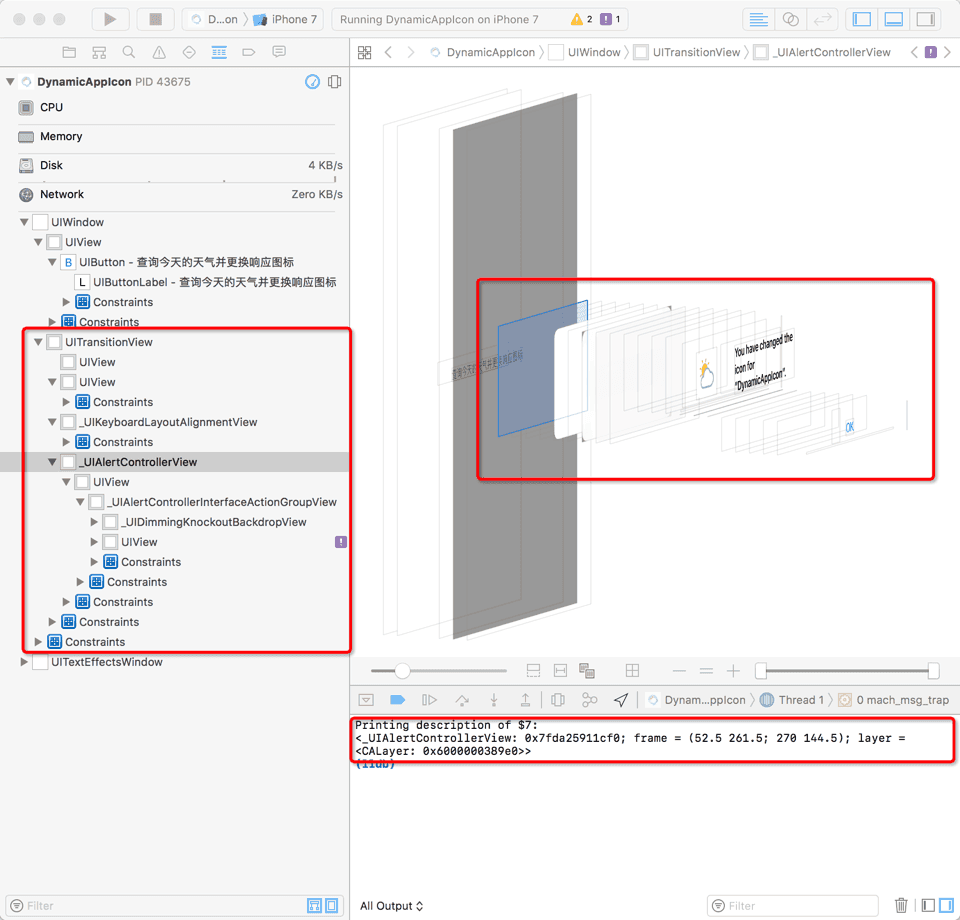Click the Run (play) button in the toolbar
The image size is (960, 920).
(x=110, y=19)
